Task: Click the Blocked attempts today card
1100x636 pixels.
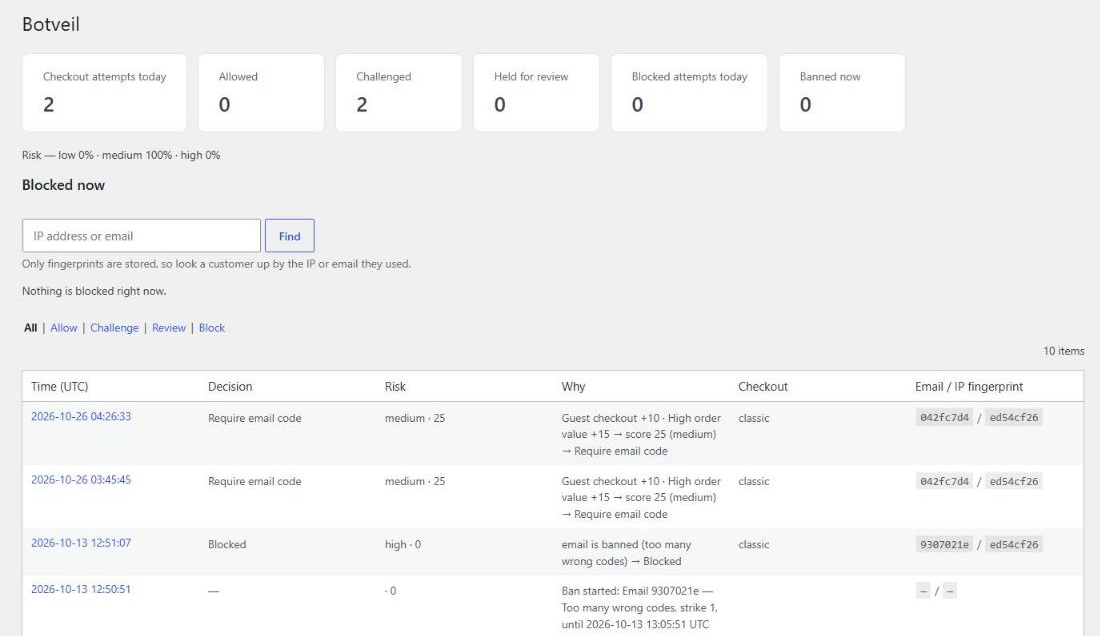Action: 689,93
